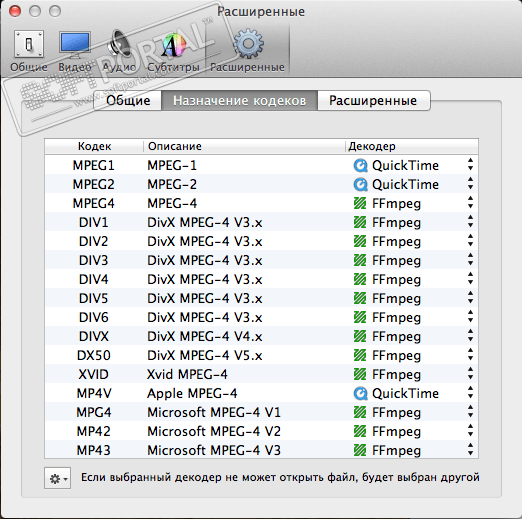Select the DIVX codec cell

[94, 336]
